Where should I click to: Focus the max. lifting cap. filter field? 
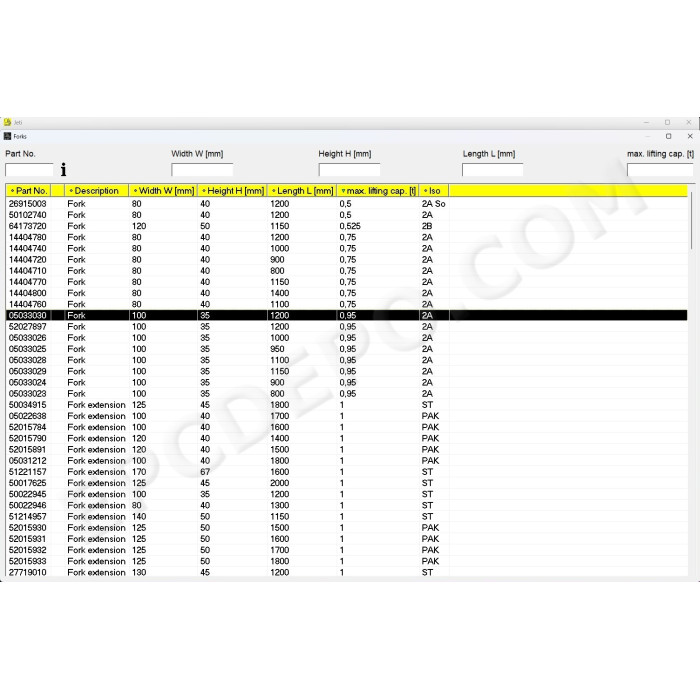pyautogui.click(x=660, y=170)
